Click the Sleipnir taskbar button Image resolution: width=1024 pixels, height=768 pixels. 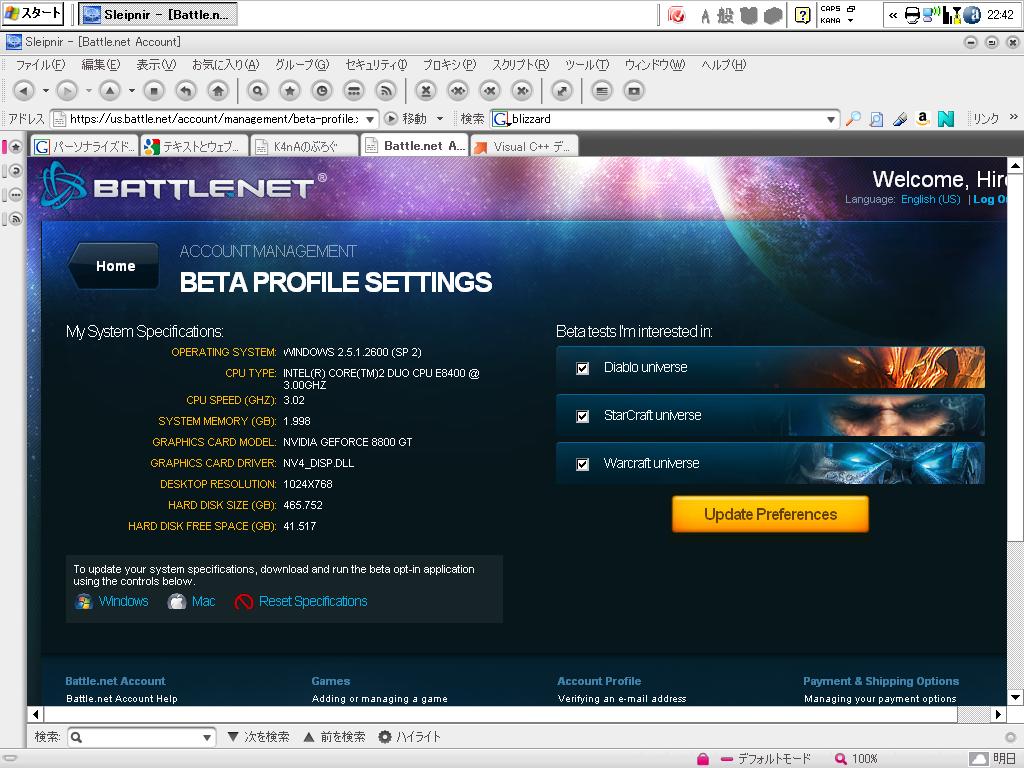157,14
